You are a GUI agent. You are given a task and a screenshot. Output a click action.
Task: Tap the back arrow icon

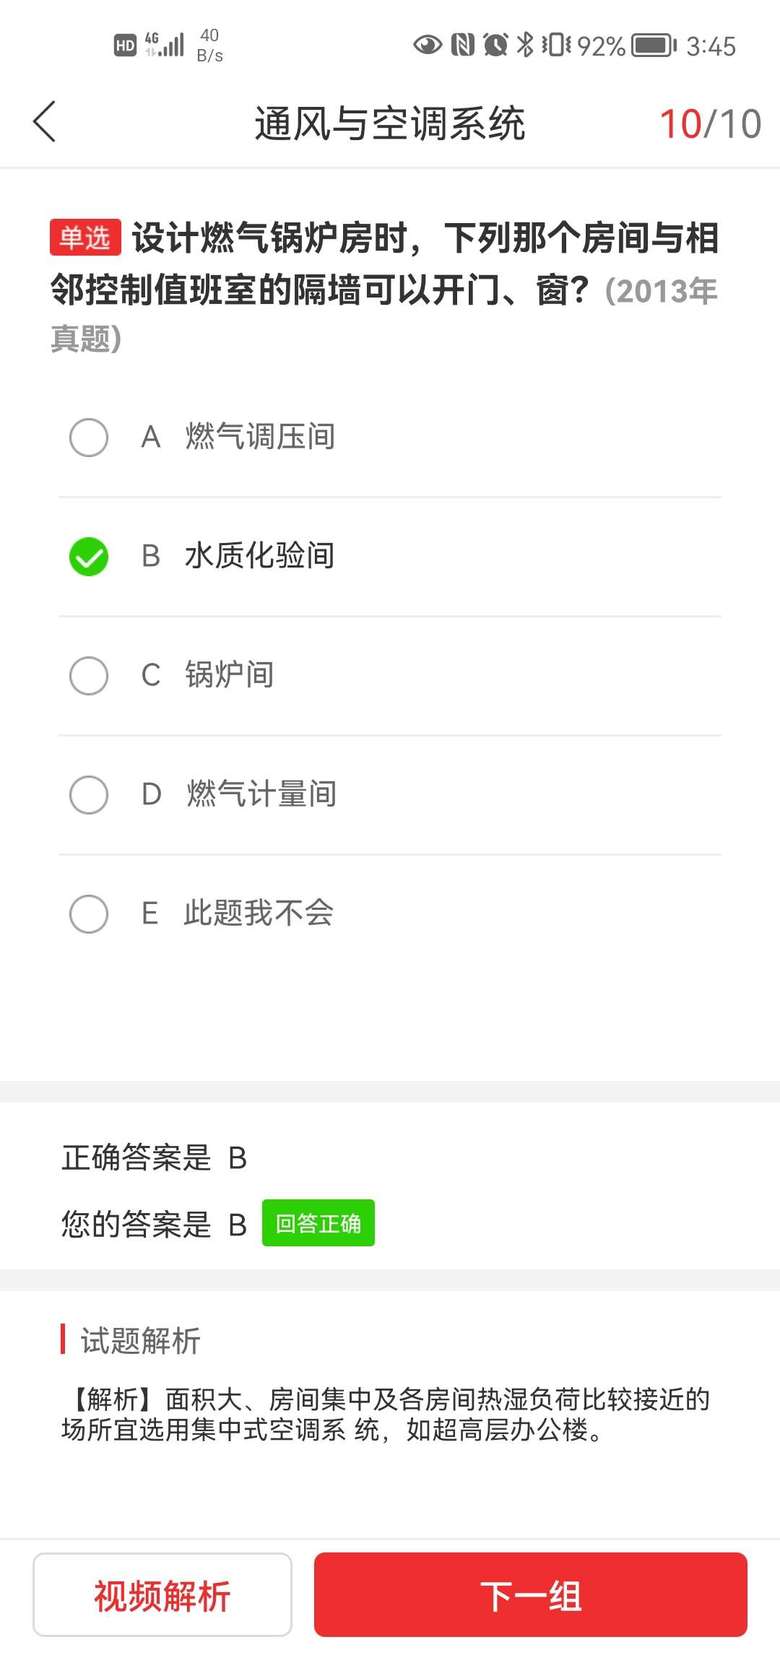point(45,123)
